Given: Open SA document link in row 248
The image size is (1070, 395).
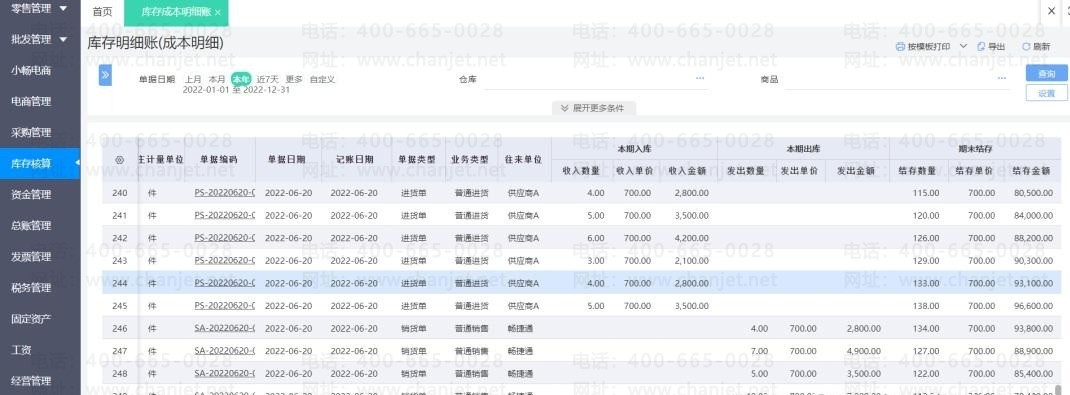Looking at the screenshot, I should [x=225, y=373].
